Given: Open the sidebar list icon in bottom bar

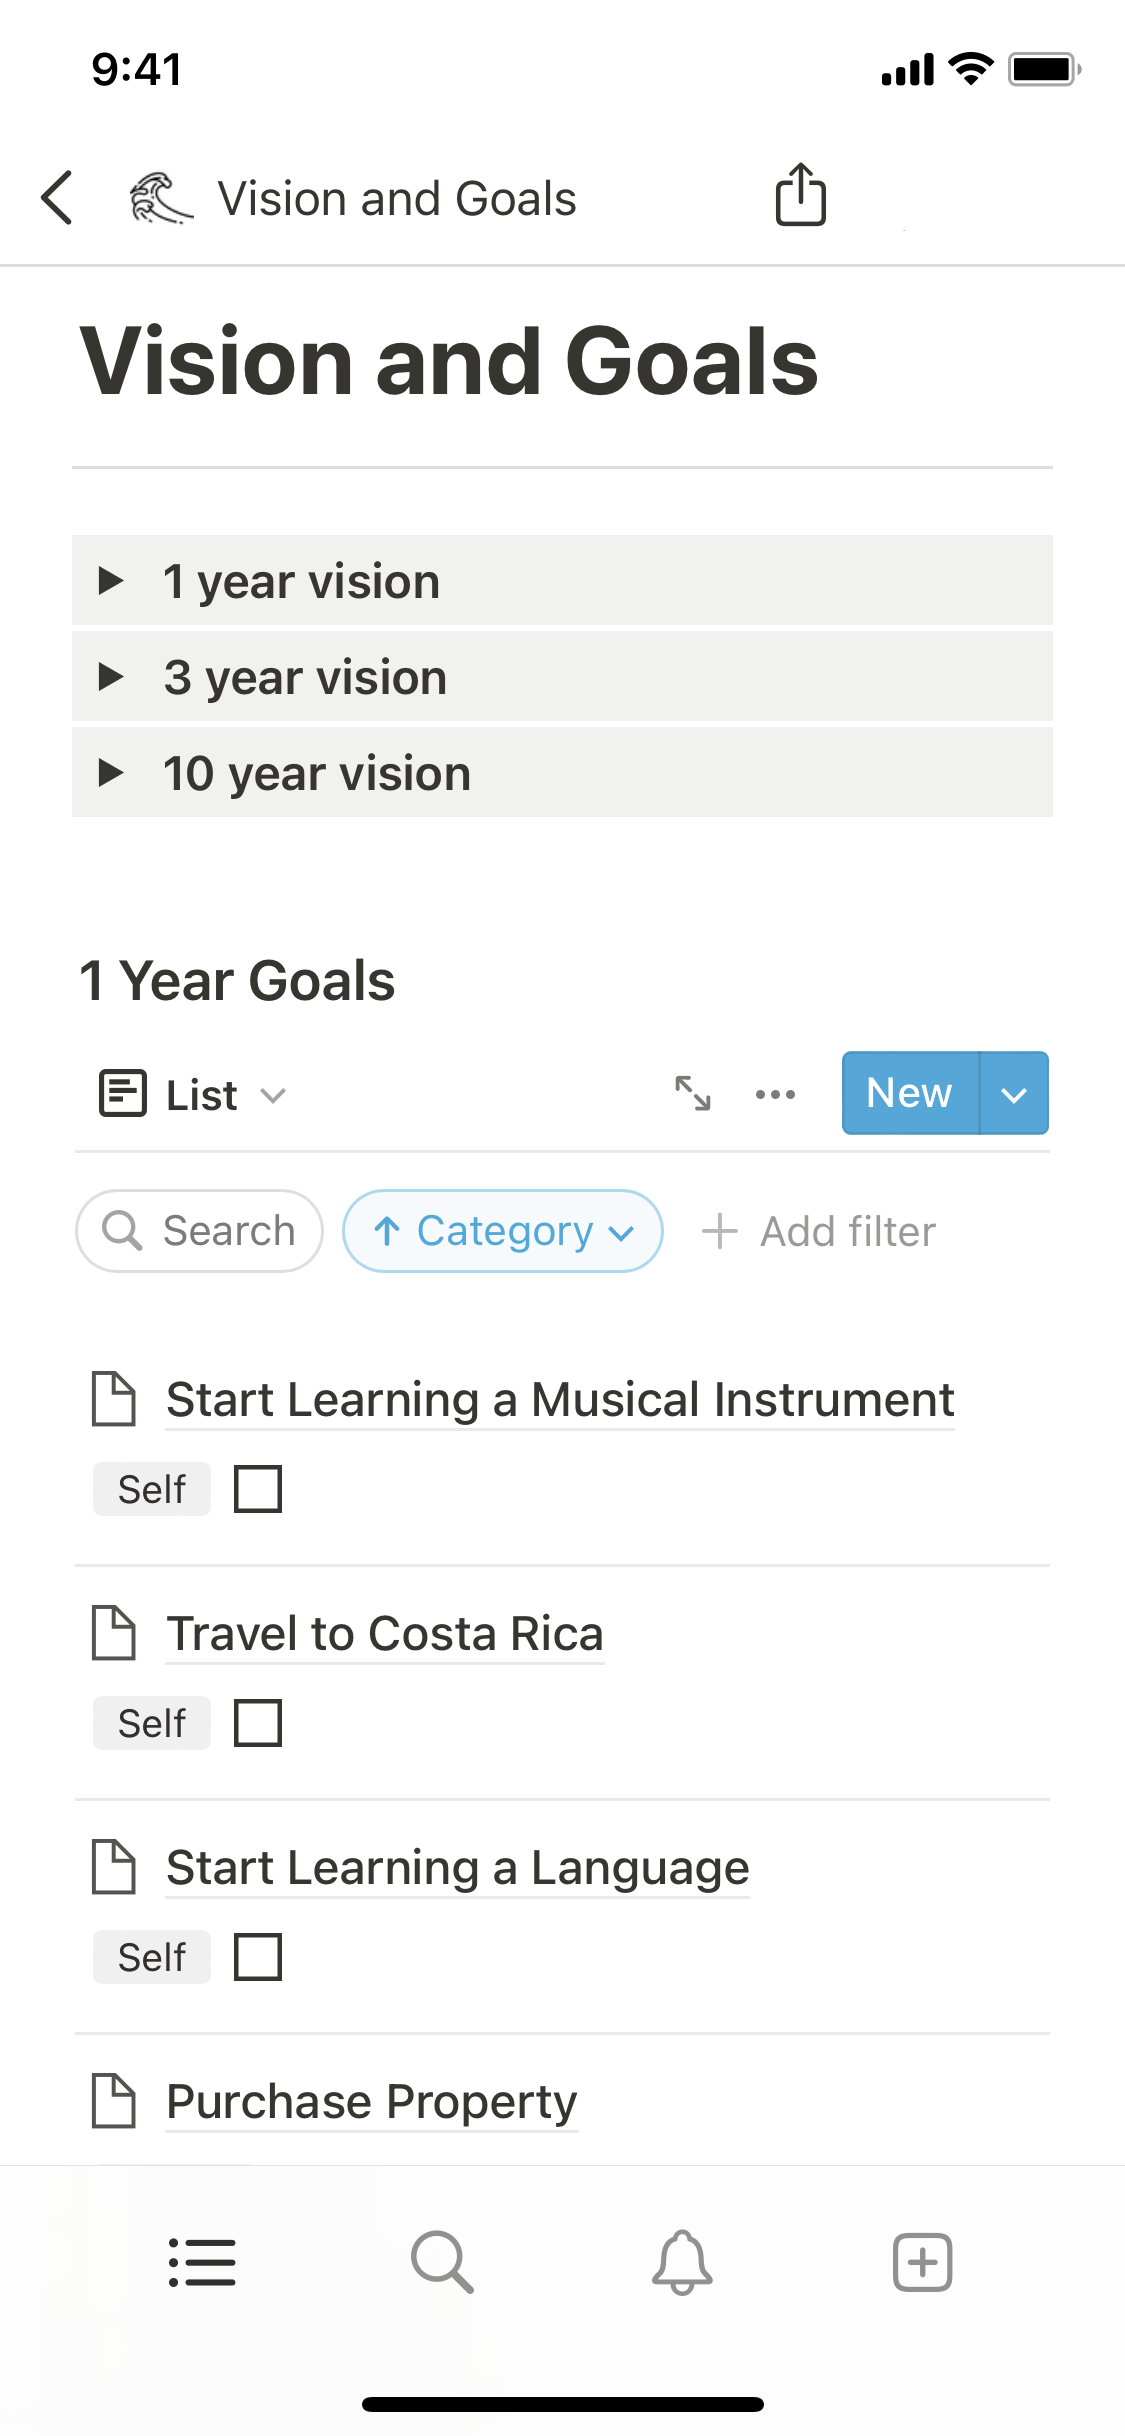Looking at the screenshot, I should (202, 2262).
